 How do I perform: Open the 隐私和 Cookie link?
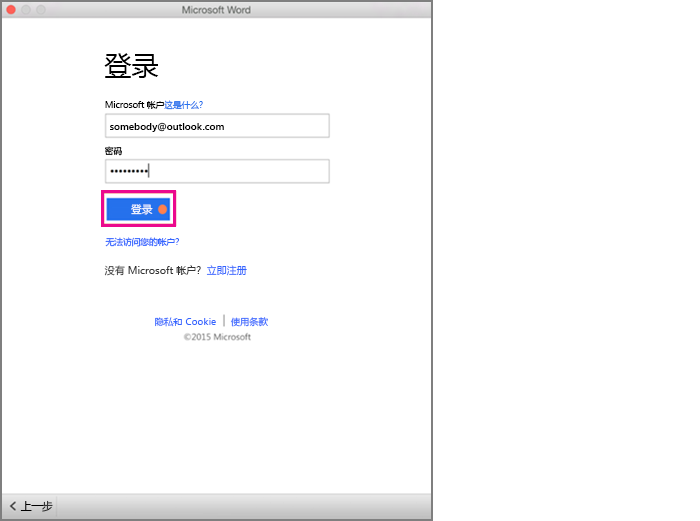(x=185, y=322)
